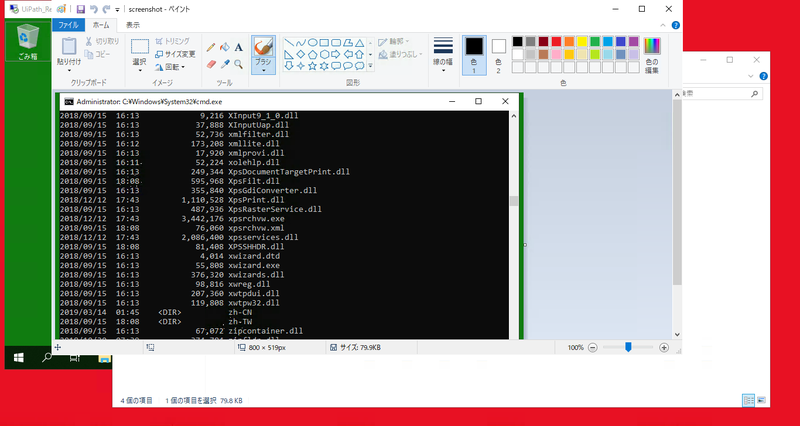Screen dimensions: 800x426
Task: Select the Recycle Bin (ごみ箱) desktop icon
Action: [x=28, y=42]
